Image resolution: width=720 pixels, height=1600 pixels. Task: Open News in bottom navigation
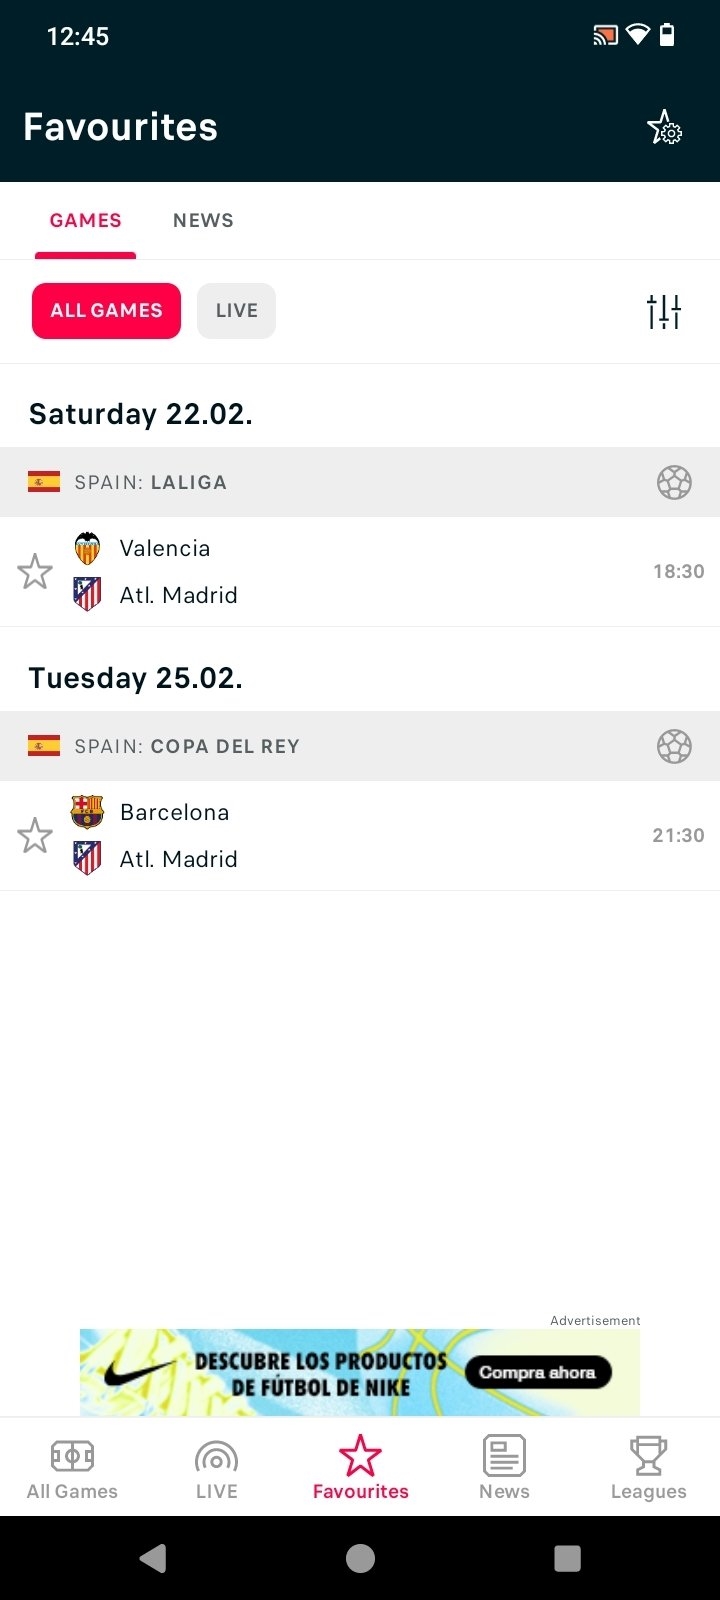pos(504,1467)
